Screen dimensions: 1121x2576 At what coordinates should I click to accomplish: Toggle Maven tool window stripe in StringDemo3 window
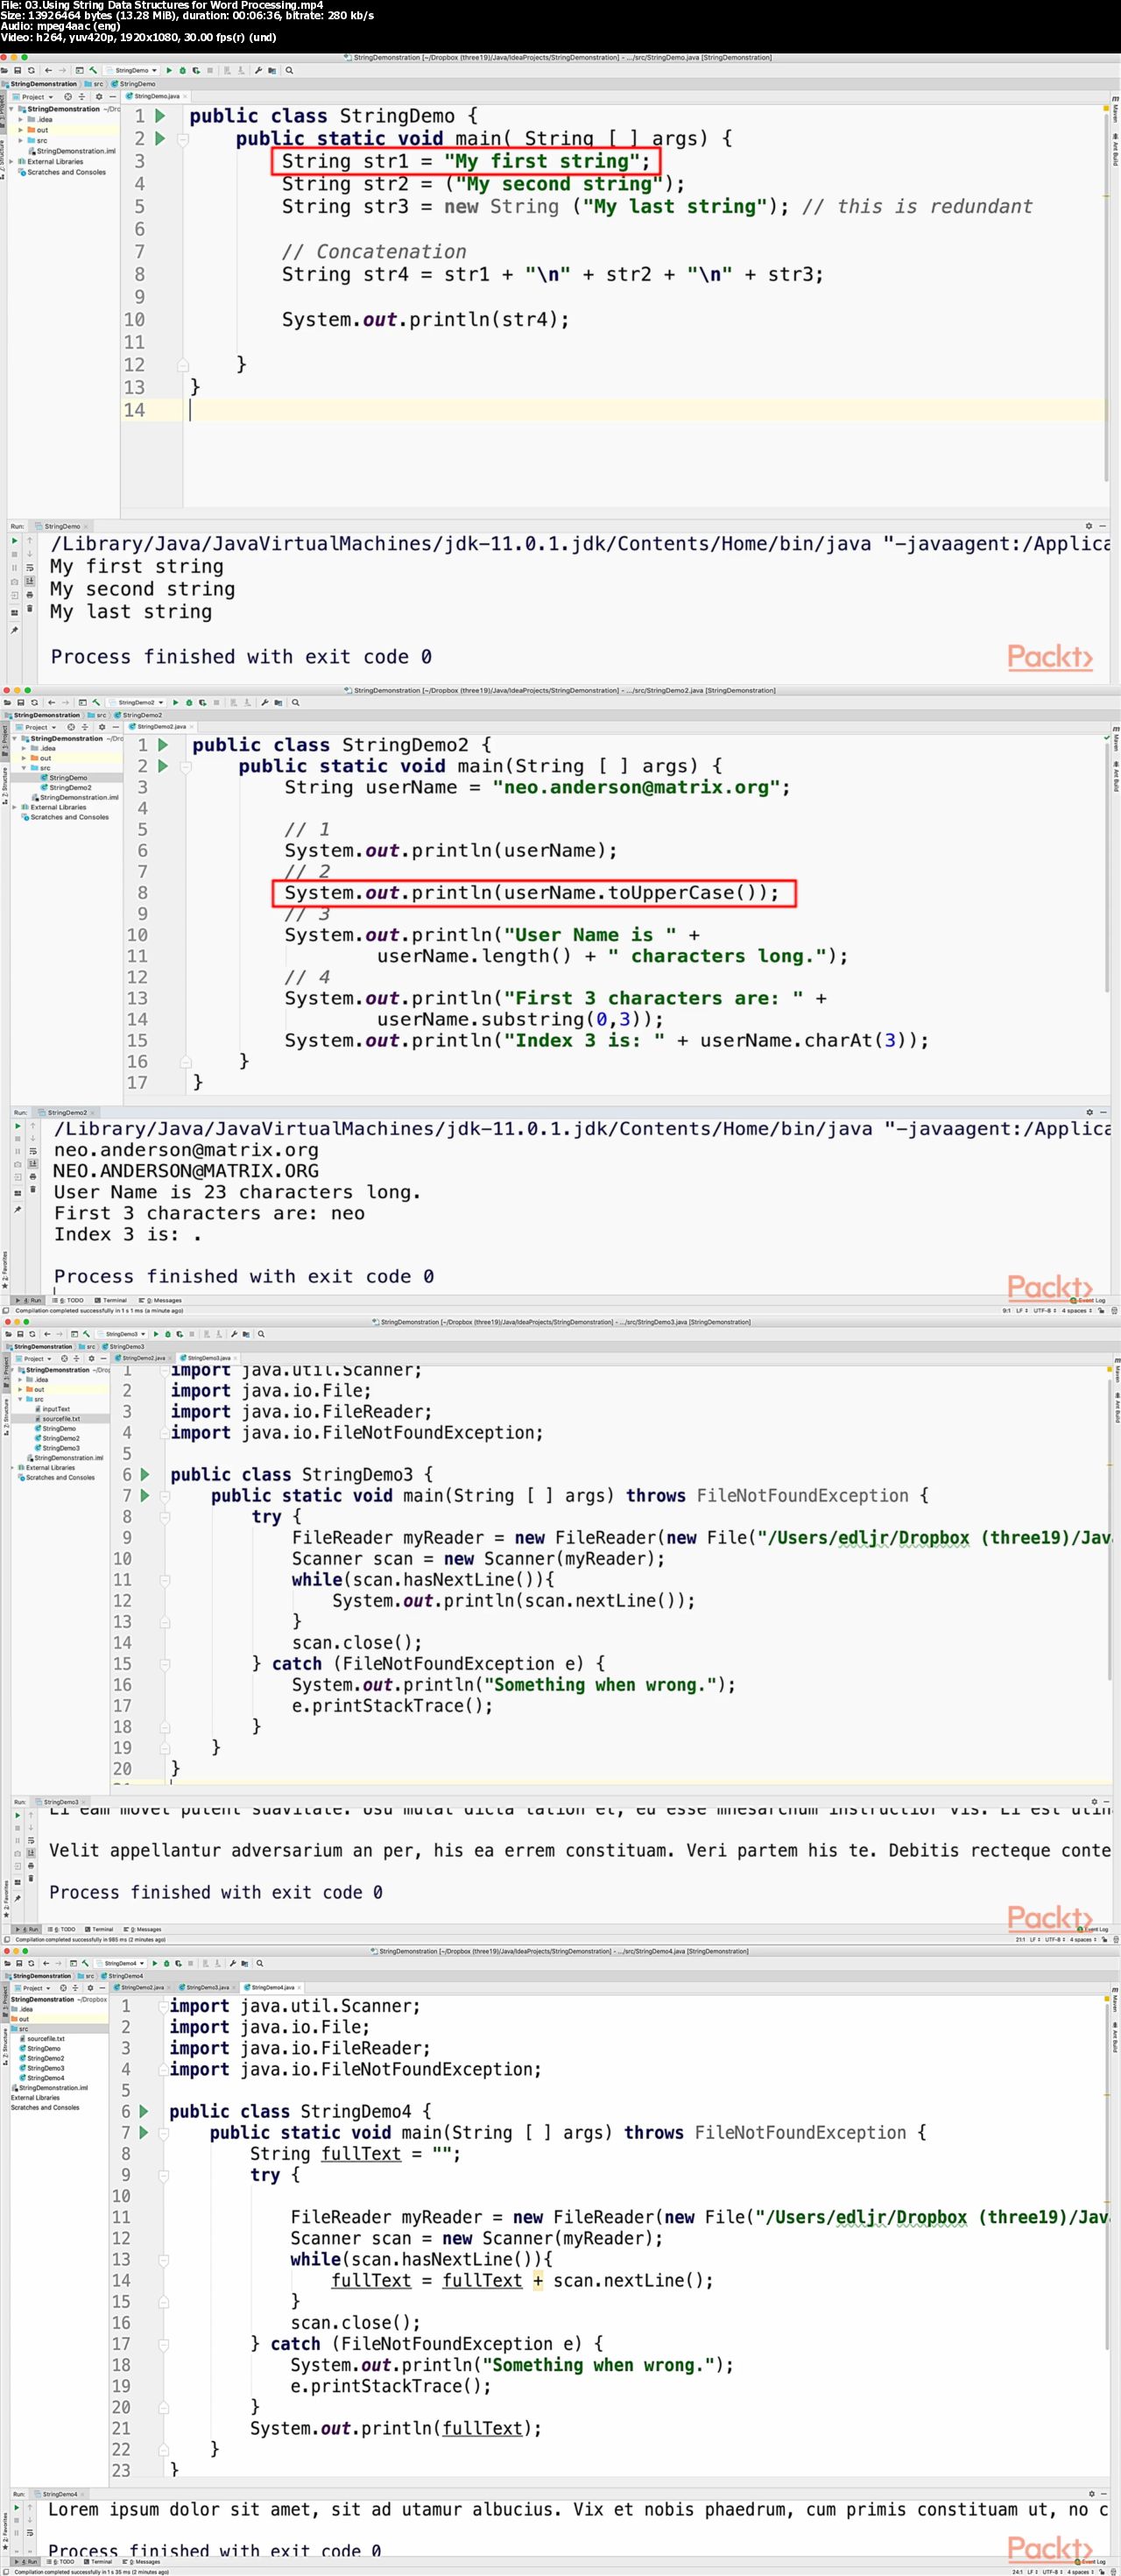click(1115, 1369)
